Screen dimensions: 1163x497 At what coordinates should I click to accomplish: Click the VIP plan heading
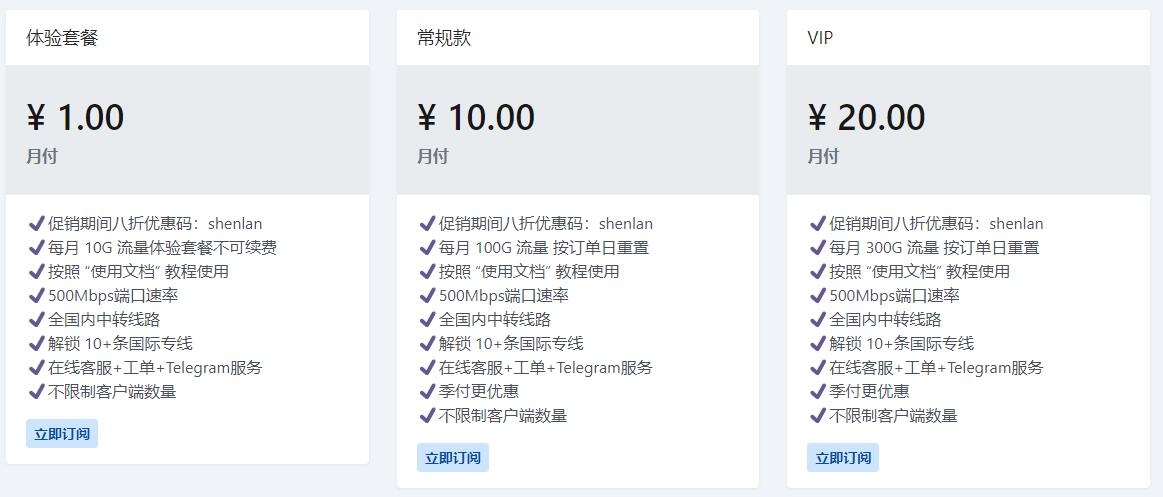point(820,38)
